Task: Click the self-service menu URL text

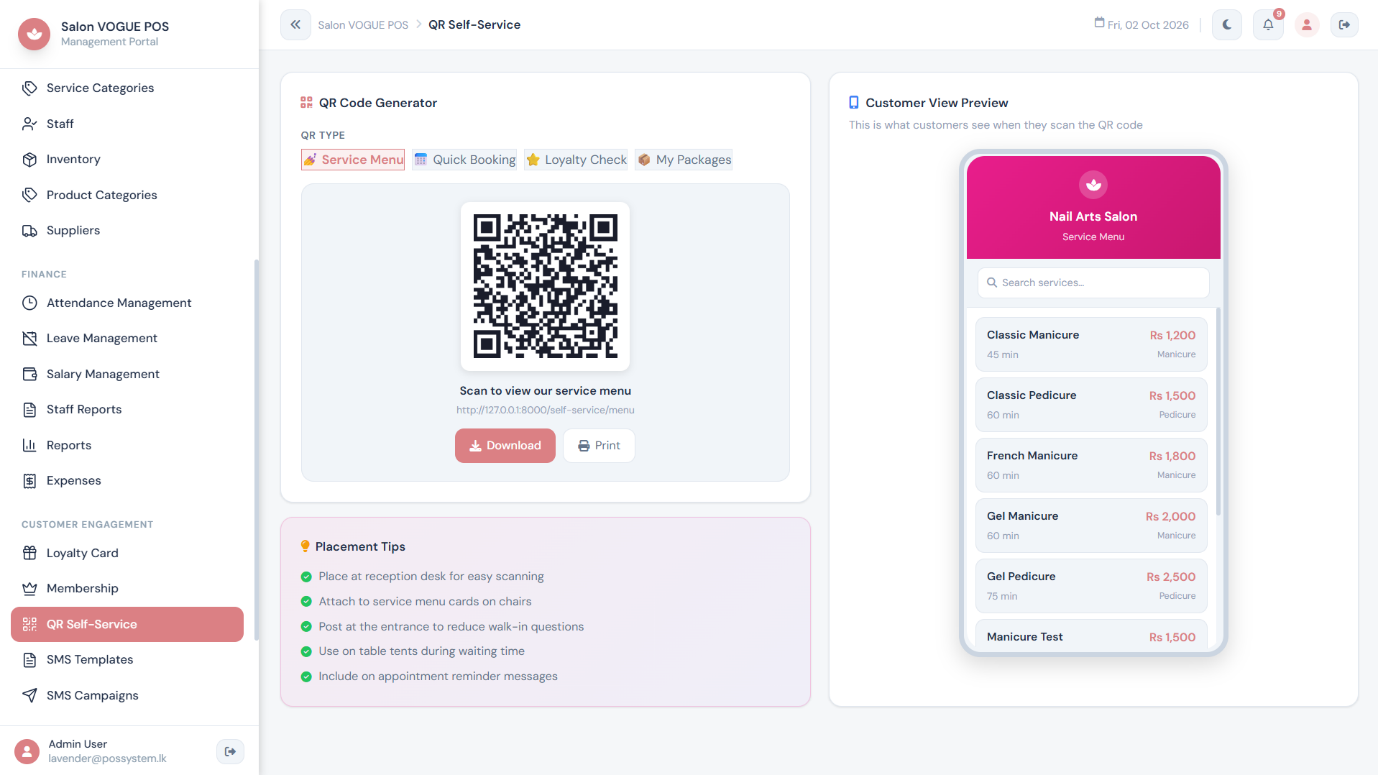Action: 545,410
